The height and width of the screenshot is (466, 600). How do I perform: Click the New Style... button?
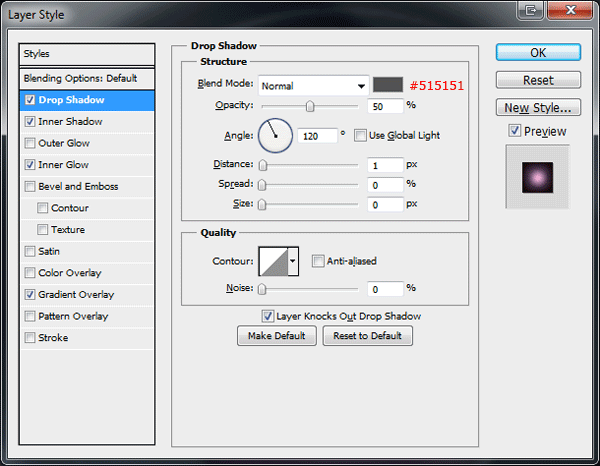tap(538, 108)
